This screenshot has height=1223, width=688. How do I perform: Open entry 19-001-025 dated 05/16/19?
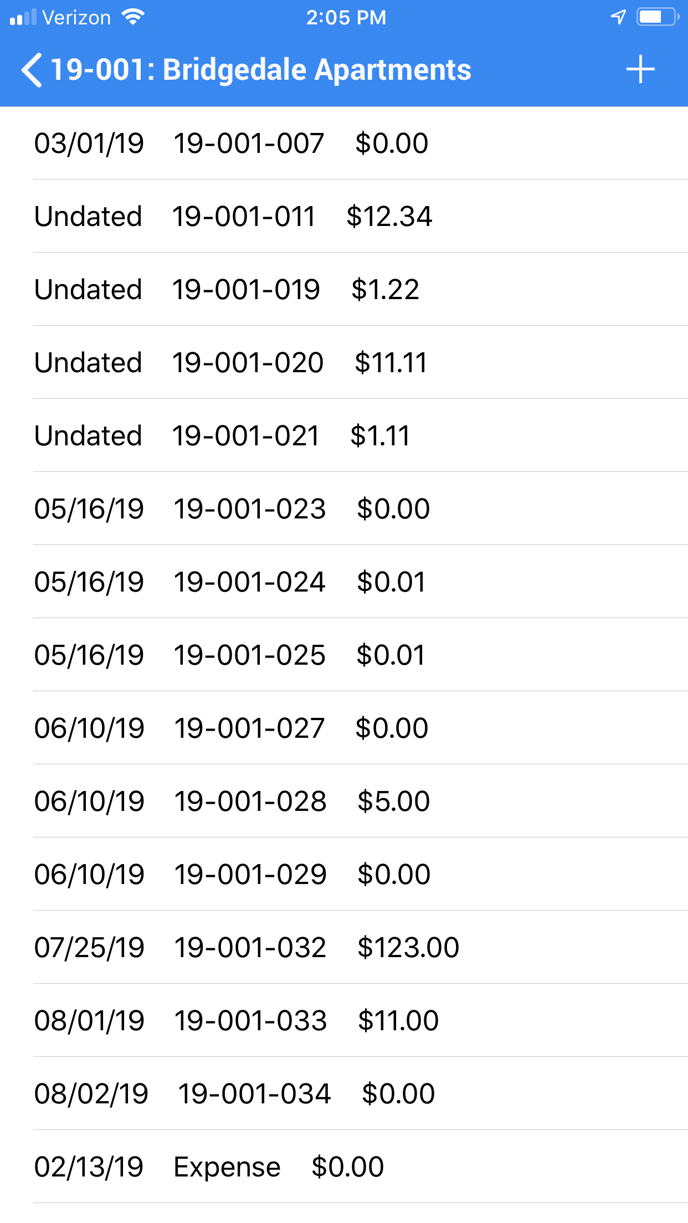(344, 654)
